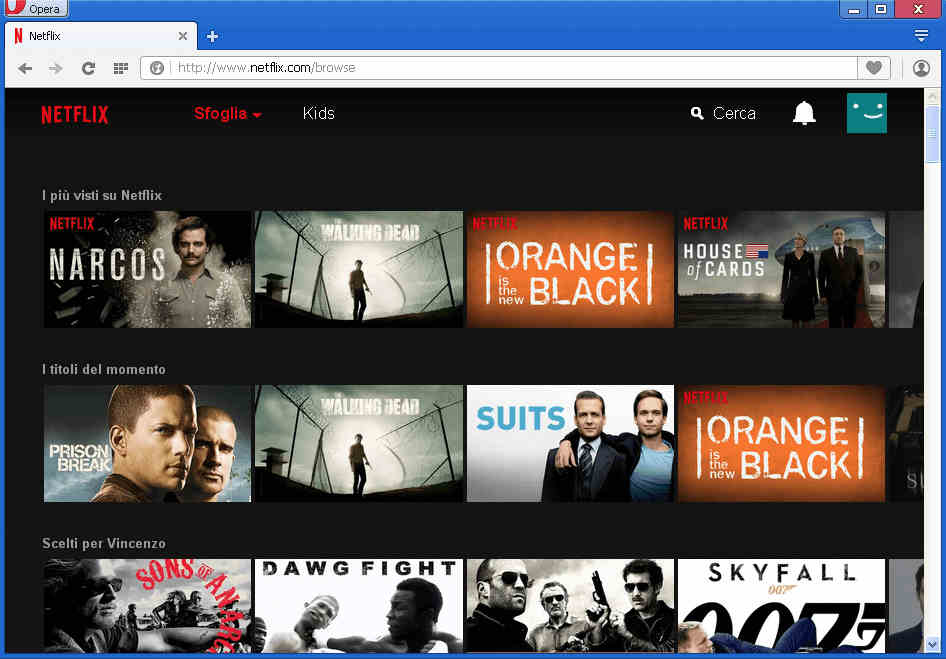
Task: Open Orange is the New Black in titoli del momento
Action: tap(781, 444)
